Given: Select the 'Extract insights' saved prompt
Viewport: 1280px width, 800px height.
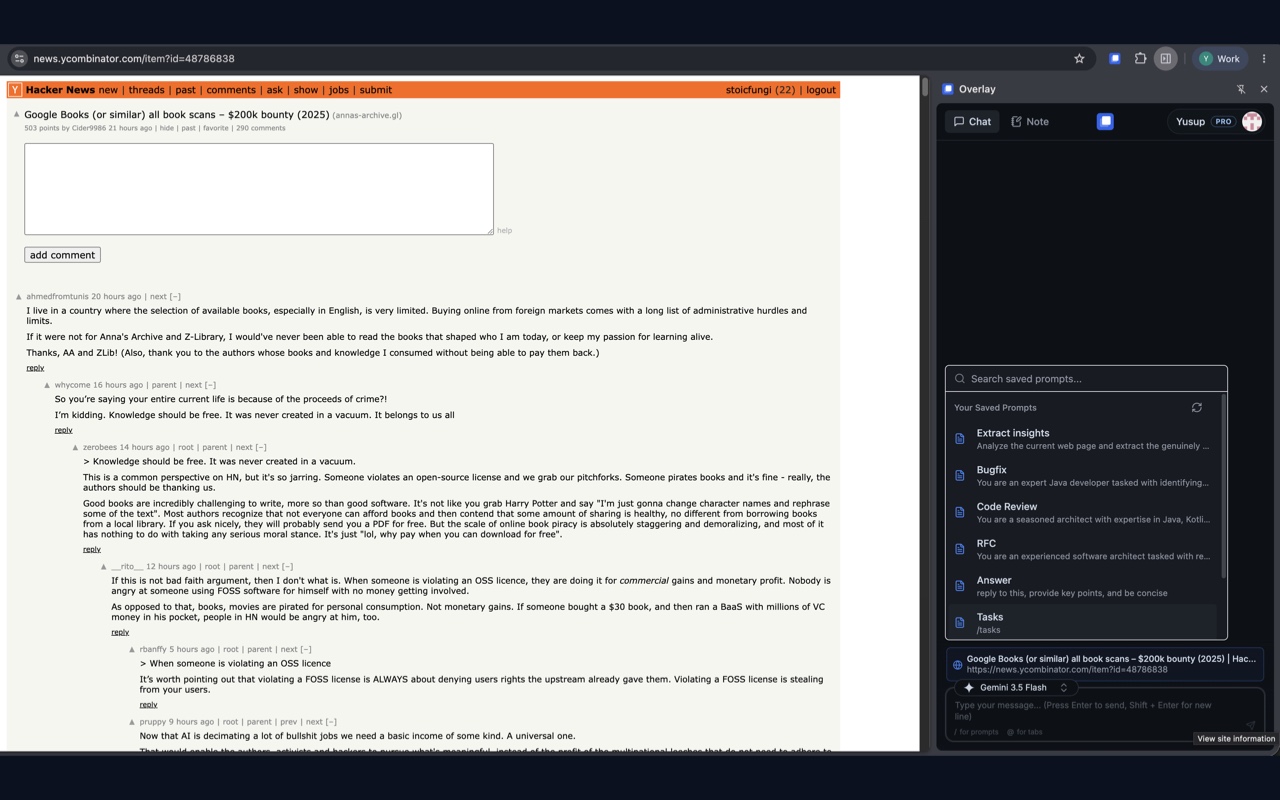Looking at the screenshot, I should click(x=1083, y=439).
